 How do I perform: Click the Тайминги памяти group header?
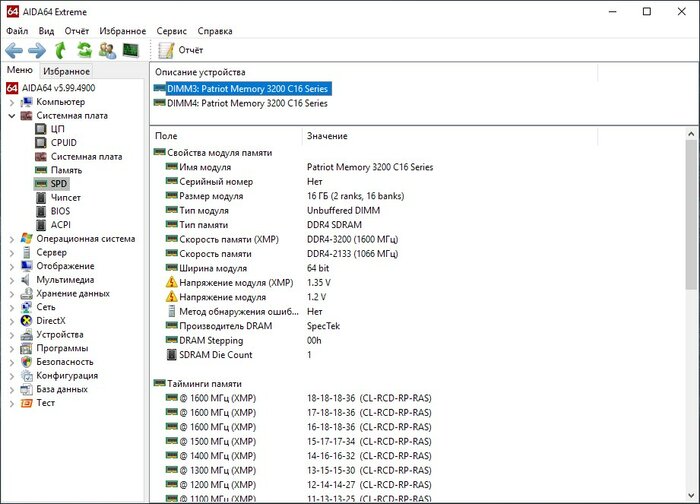(204, 383)
